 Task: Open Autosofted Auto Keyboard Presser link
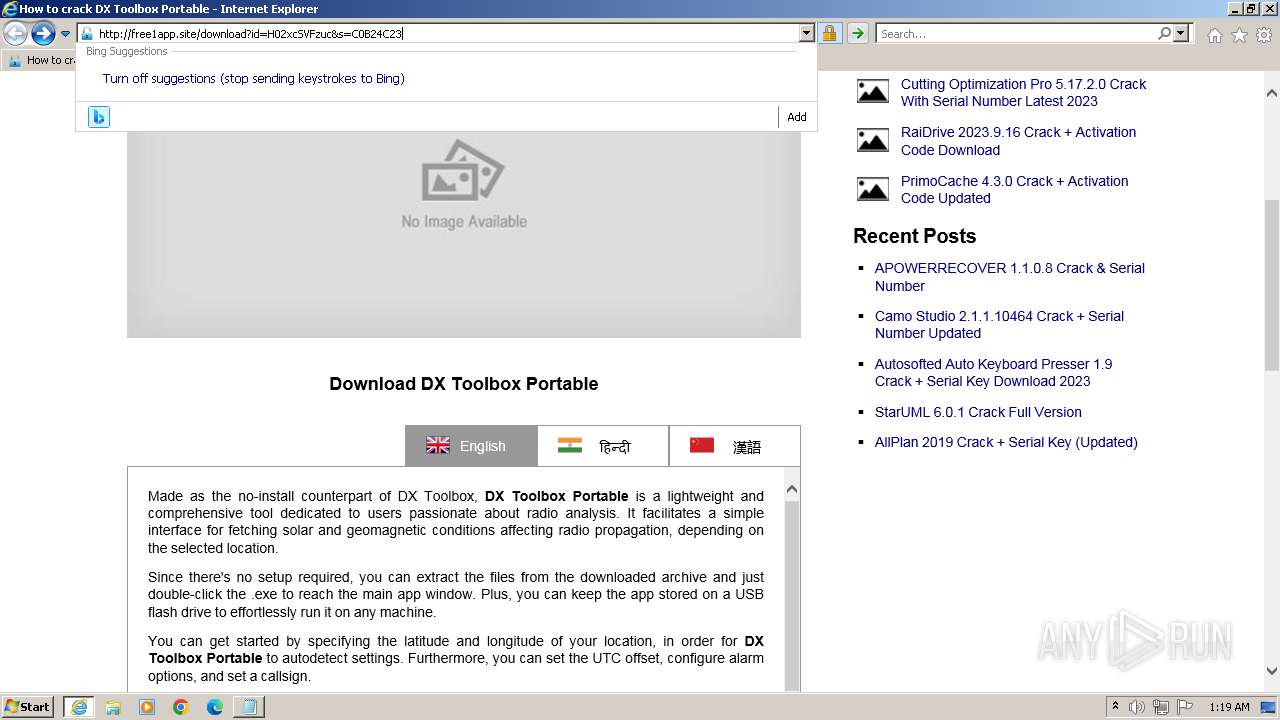click(x=993, y=372)
